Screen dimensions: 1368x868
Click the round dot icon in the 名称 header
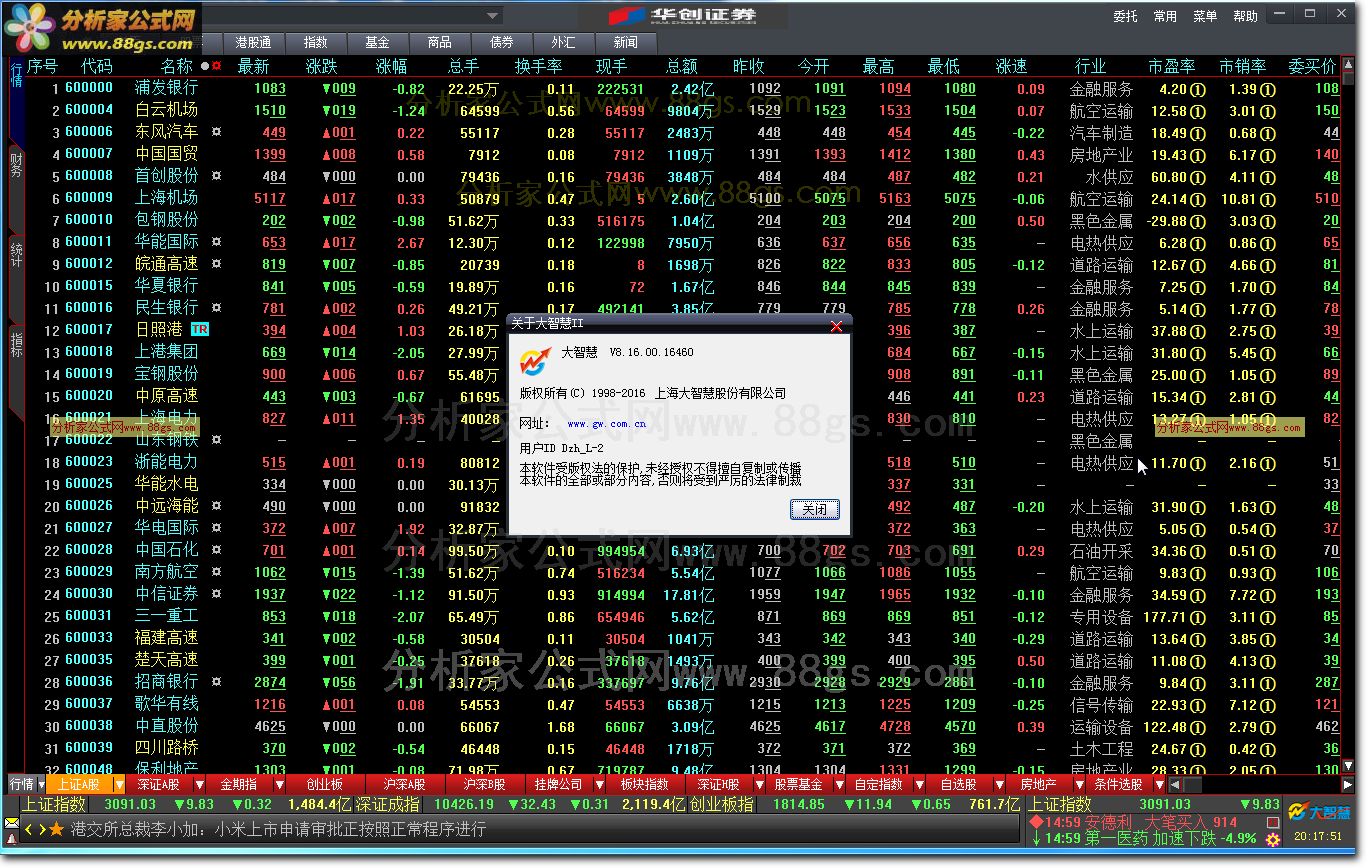coord(205,66)
